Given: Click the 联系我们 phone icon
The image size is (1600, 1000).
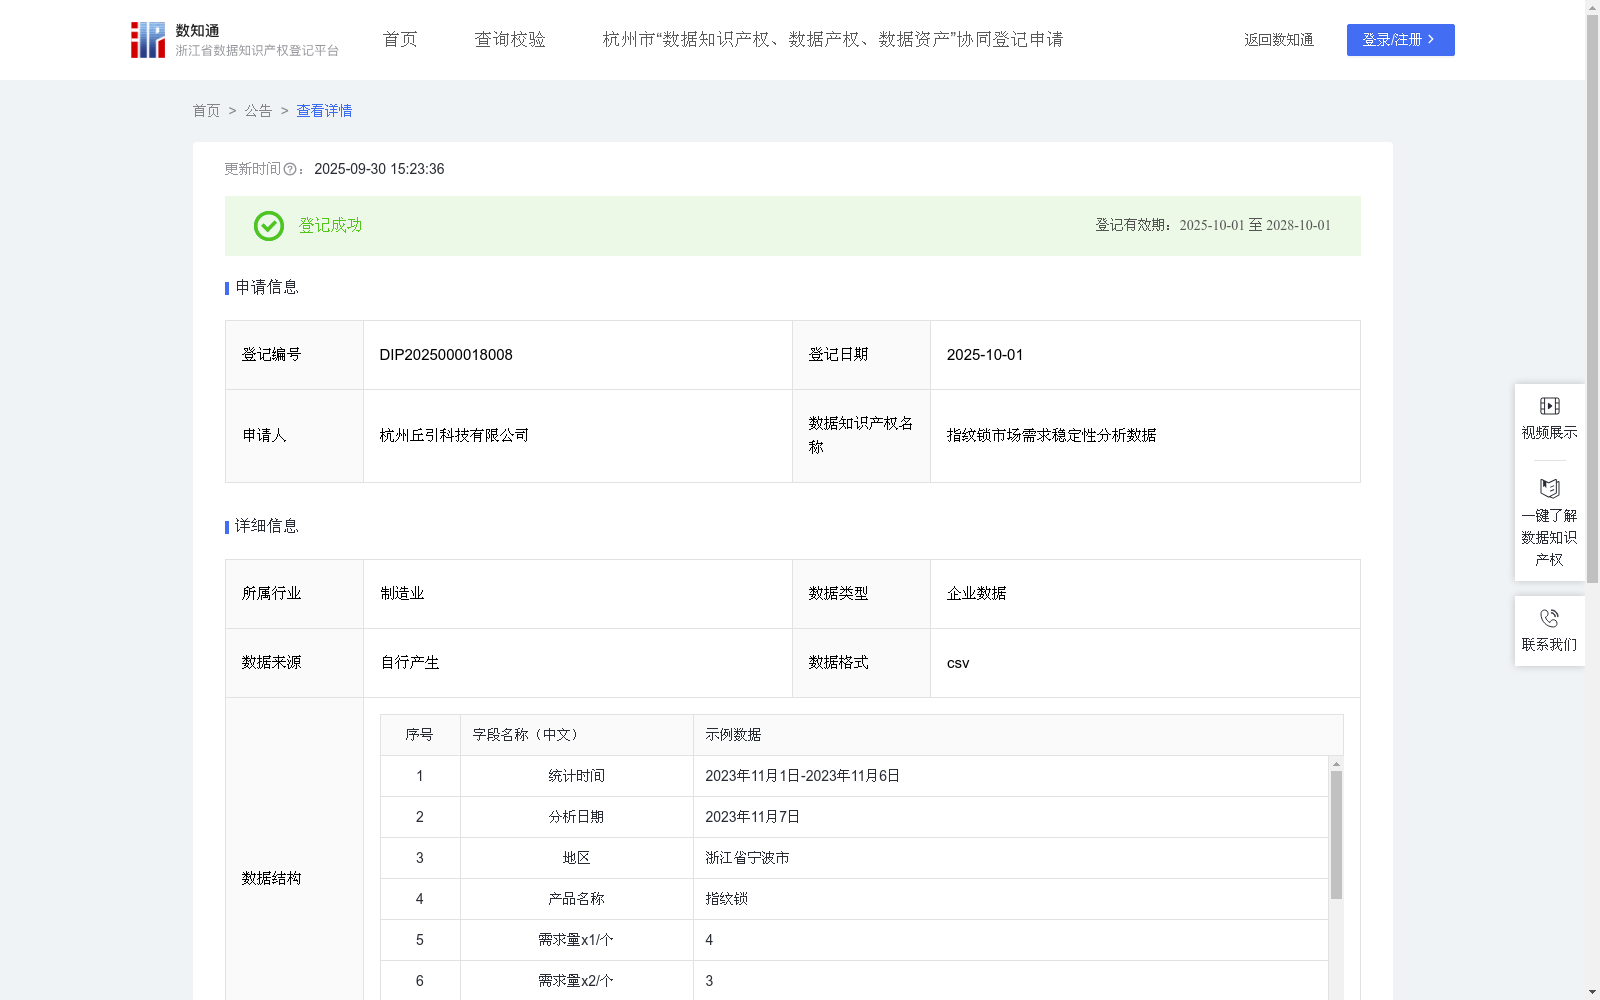Looking at the screenshot, I should pos(1549,618).
